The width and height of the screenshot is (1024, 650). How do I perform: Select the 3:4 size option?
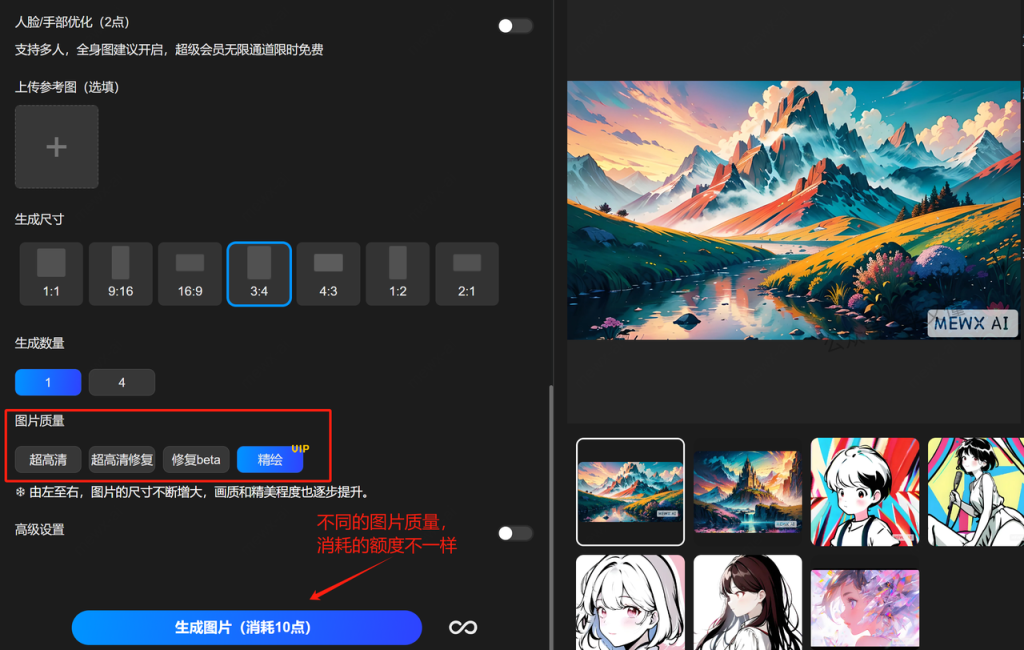click(x=259, y=273)
